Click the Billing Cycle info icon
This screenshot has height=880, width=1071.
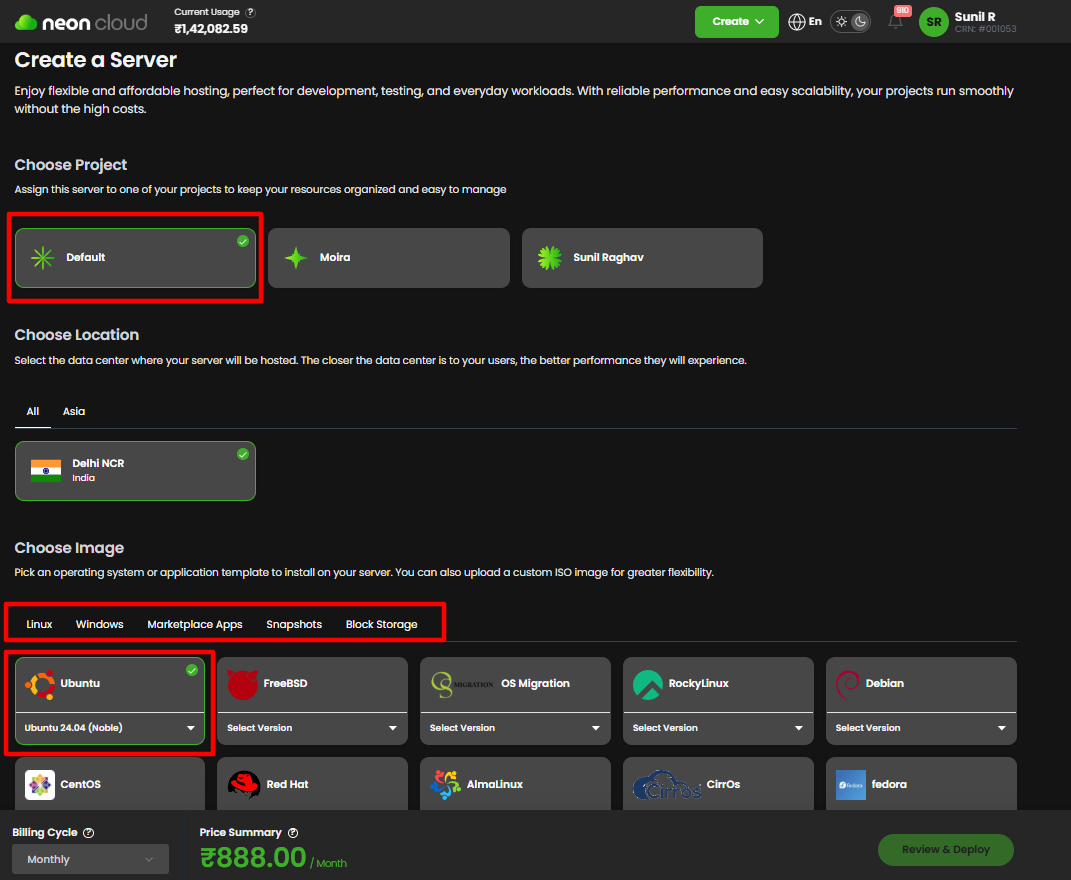(x=89, y=832)
